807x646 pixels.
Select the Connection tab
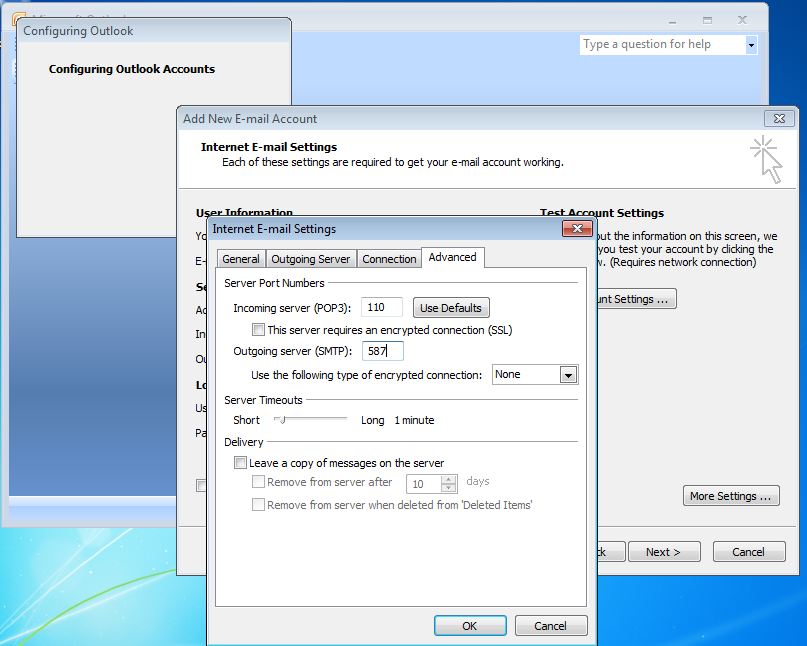pos(389,258)
